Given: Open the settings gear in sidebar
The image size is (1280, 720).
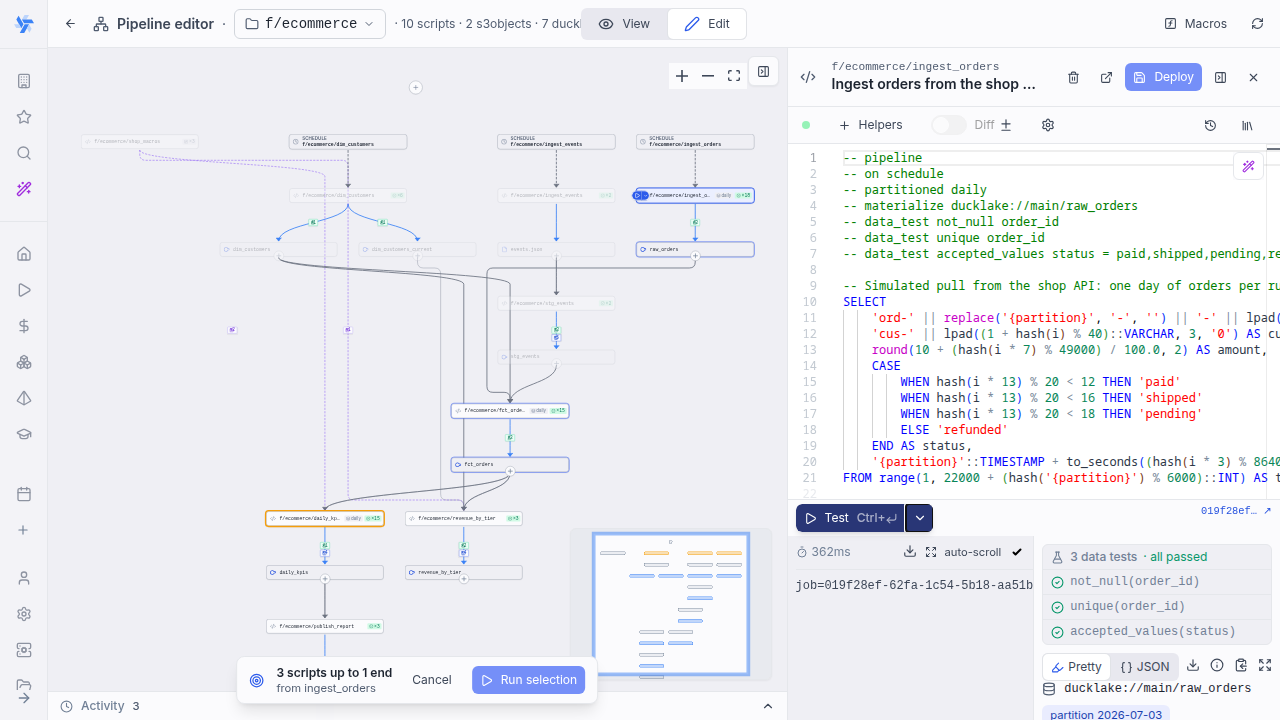Looking at the screenshot, I should pyautogui.click(x=24, y=614).
